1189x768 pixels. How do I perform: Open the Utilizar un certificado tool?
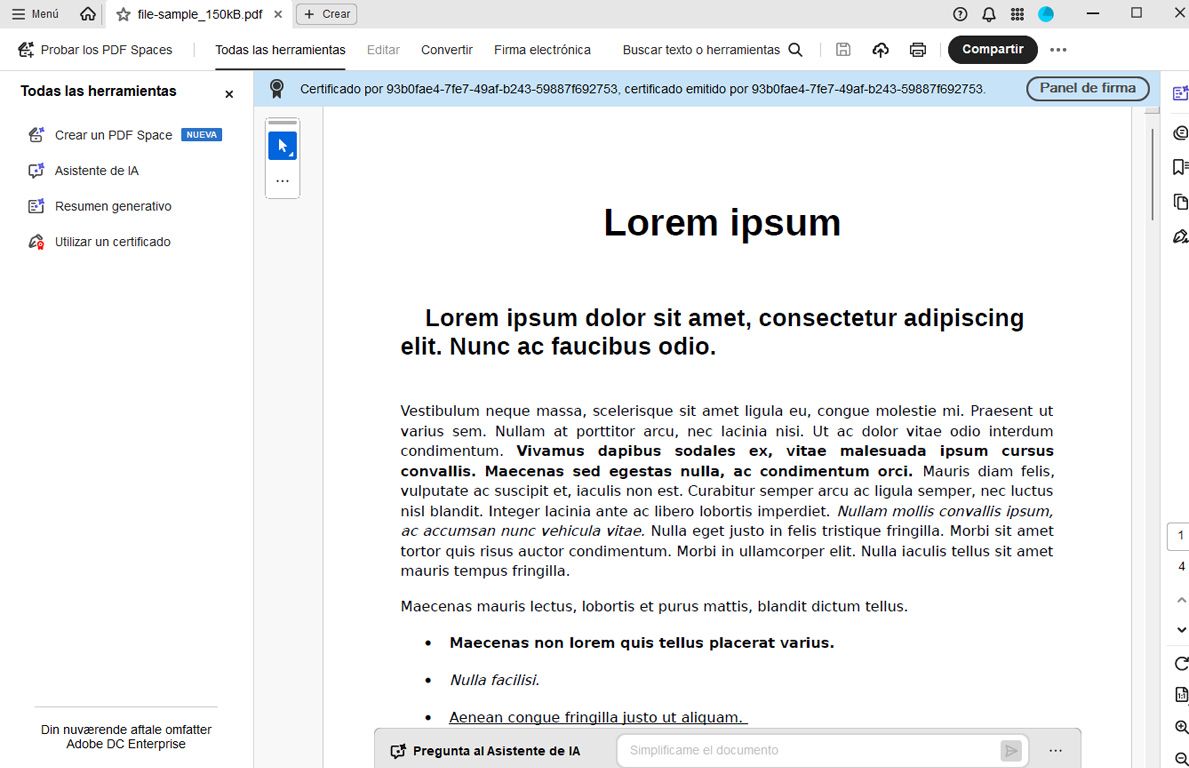tap(112, 241)
